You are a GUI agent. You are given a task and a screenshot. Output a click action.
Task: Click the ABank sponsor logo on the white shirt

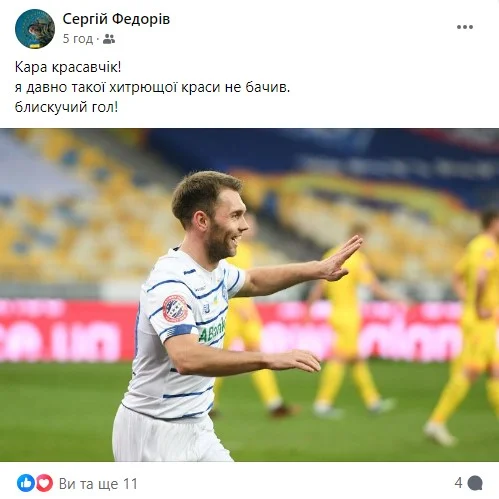212,331
